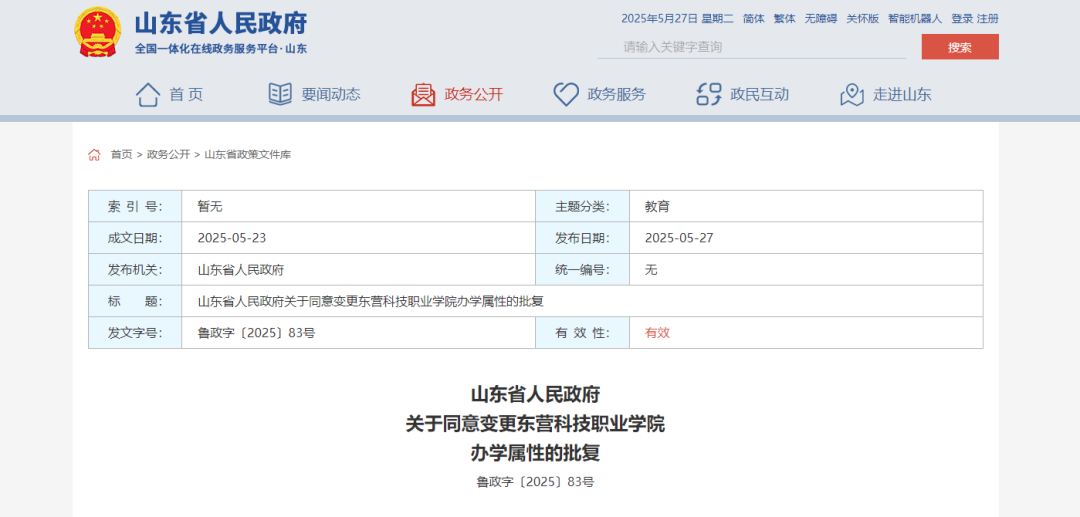The width and height of the screenshot is (1080, 517).
Task: Click the 暂无 index number value
Action: pos(210,206)
